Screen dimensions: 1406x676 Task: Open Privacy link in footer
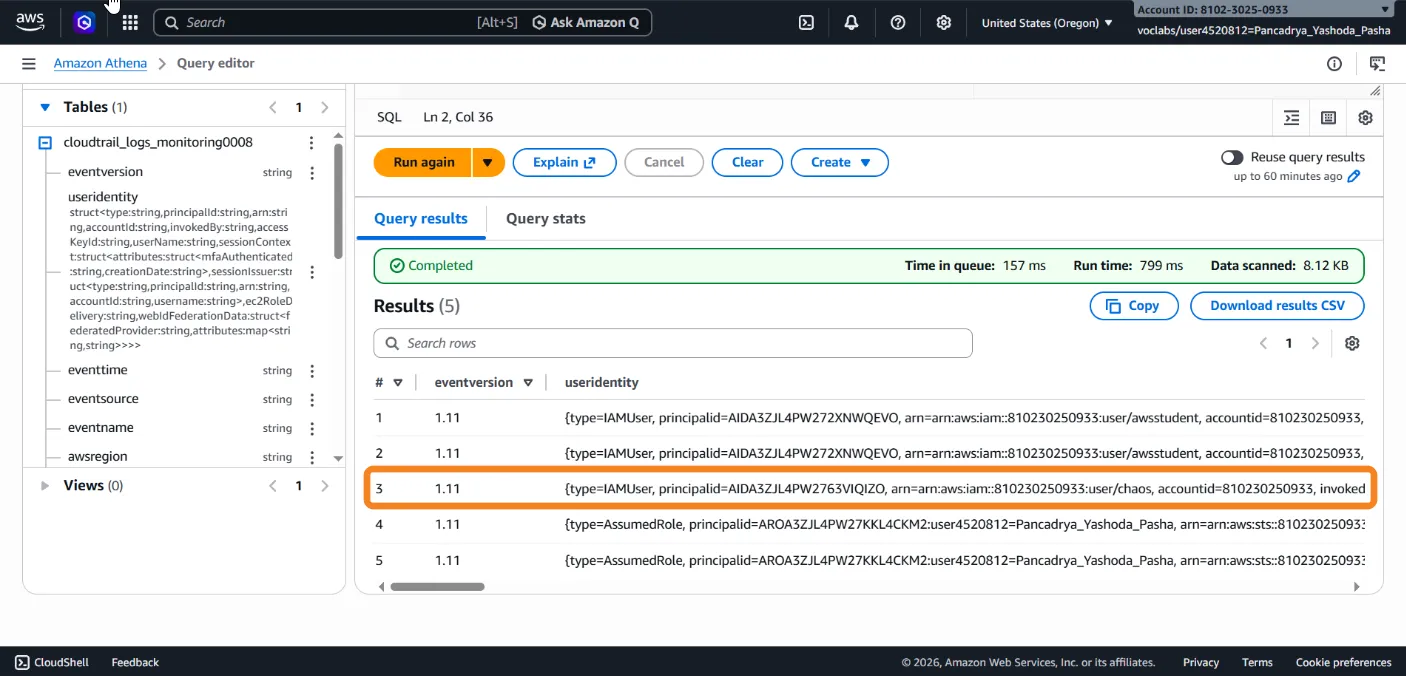point(1201,662)
